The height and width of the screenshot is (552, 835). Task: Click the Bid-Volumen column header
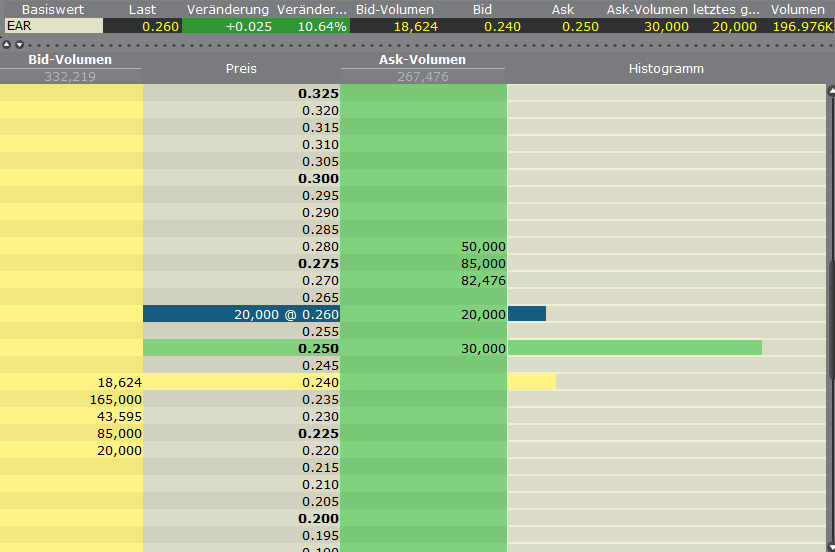[x=70, y=60]
